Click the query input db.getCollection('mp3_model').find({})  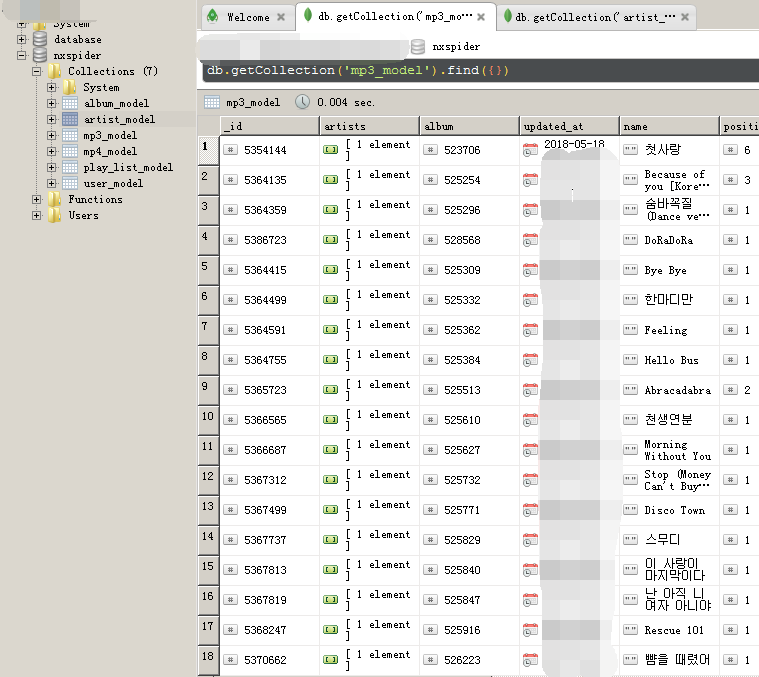tap(480, 71)
